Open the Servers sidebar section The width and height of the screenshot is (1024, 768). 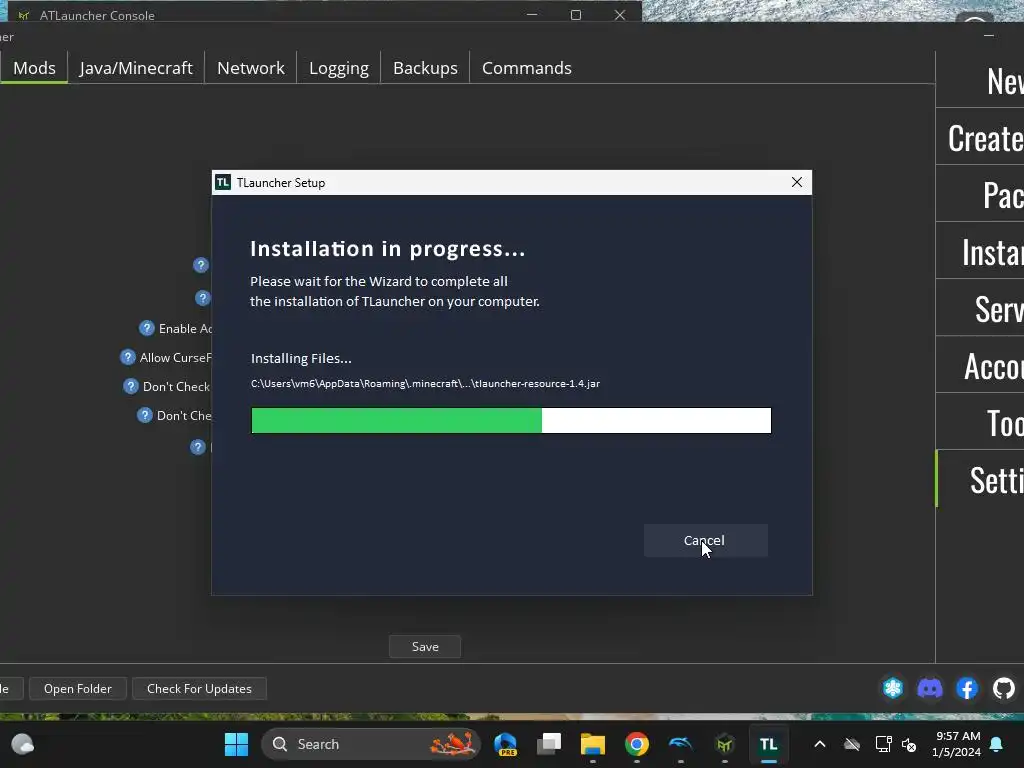pyautogui.click(x=980, y=308)
